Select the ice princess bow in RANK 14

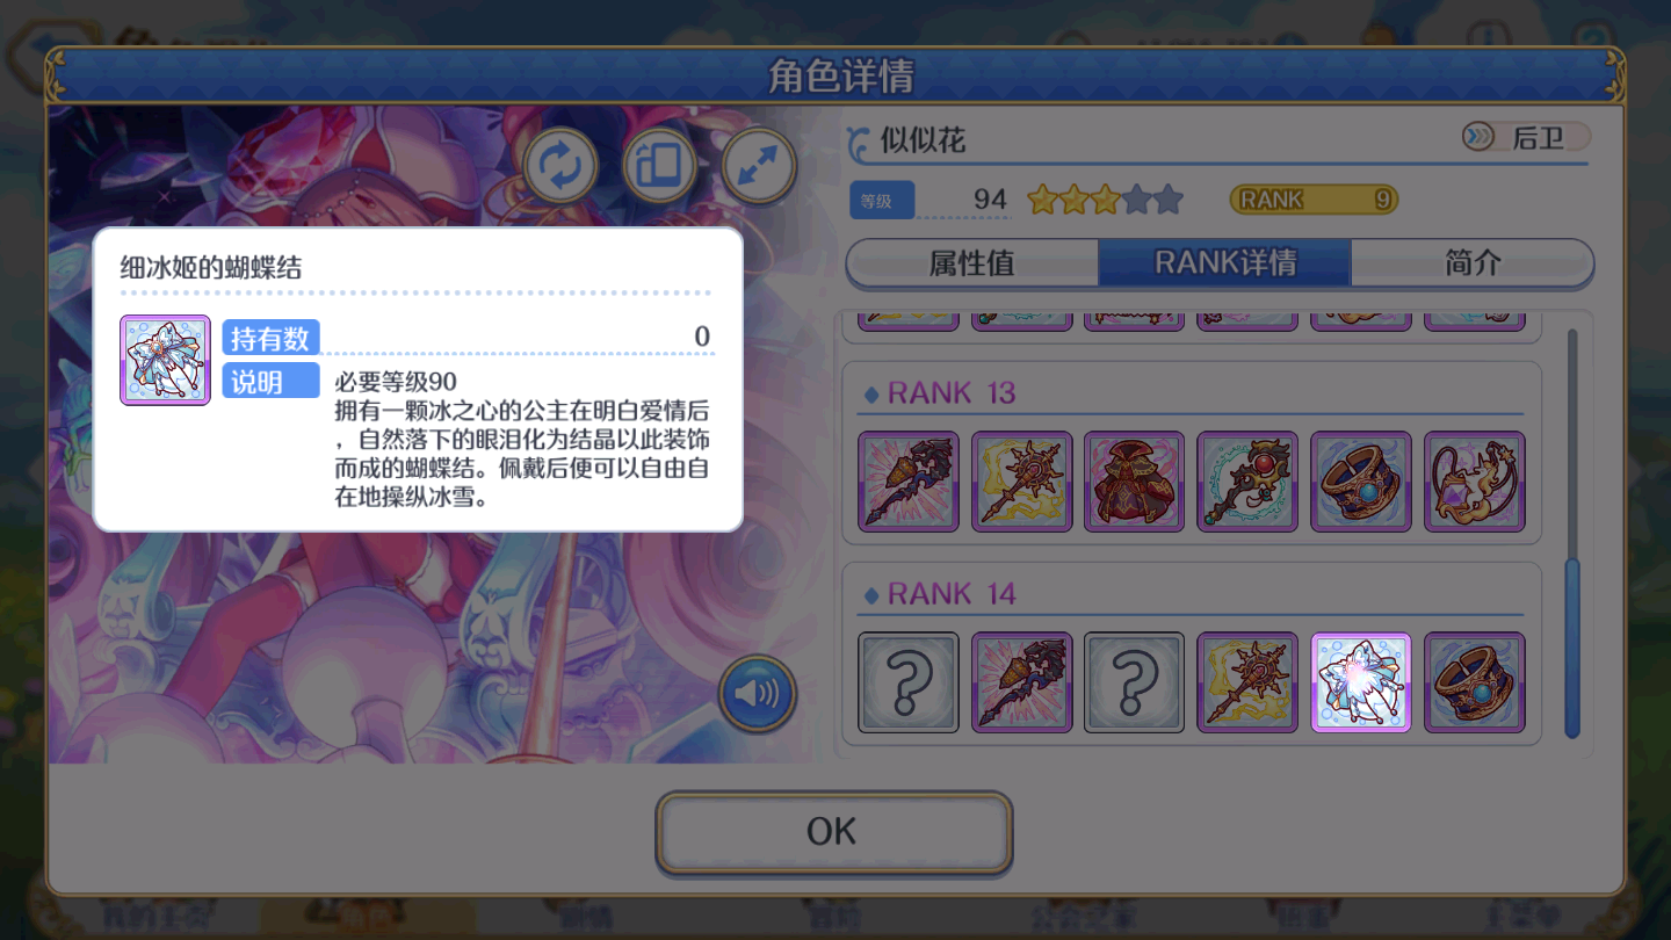pos(1361,683)
